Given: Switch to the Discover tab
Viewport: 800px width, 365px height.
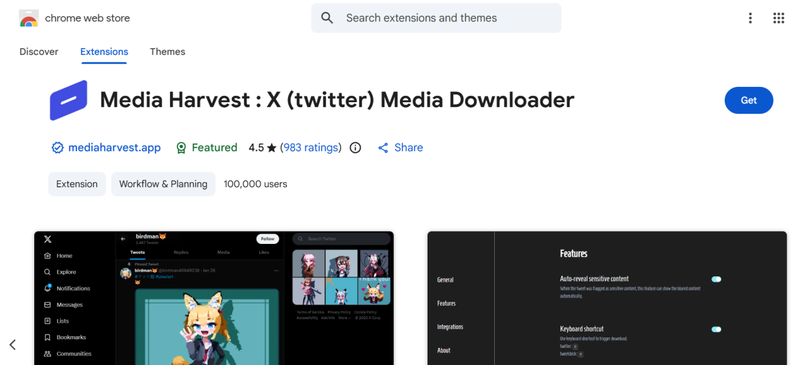Looking at the screenshot, I should tap(39, 52).
